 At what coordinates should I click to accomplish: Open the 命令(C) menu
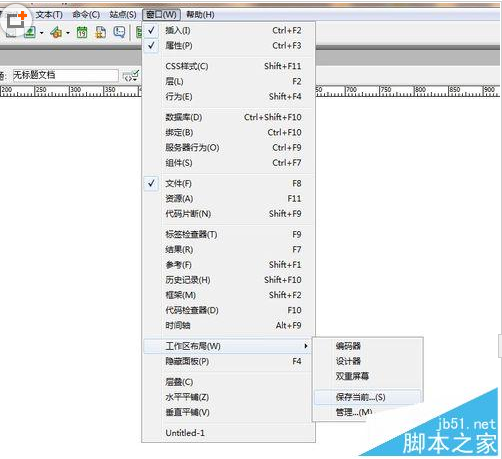86,15
